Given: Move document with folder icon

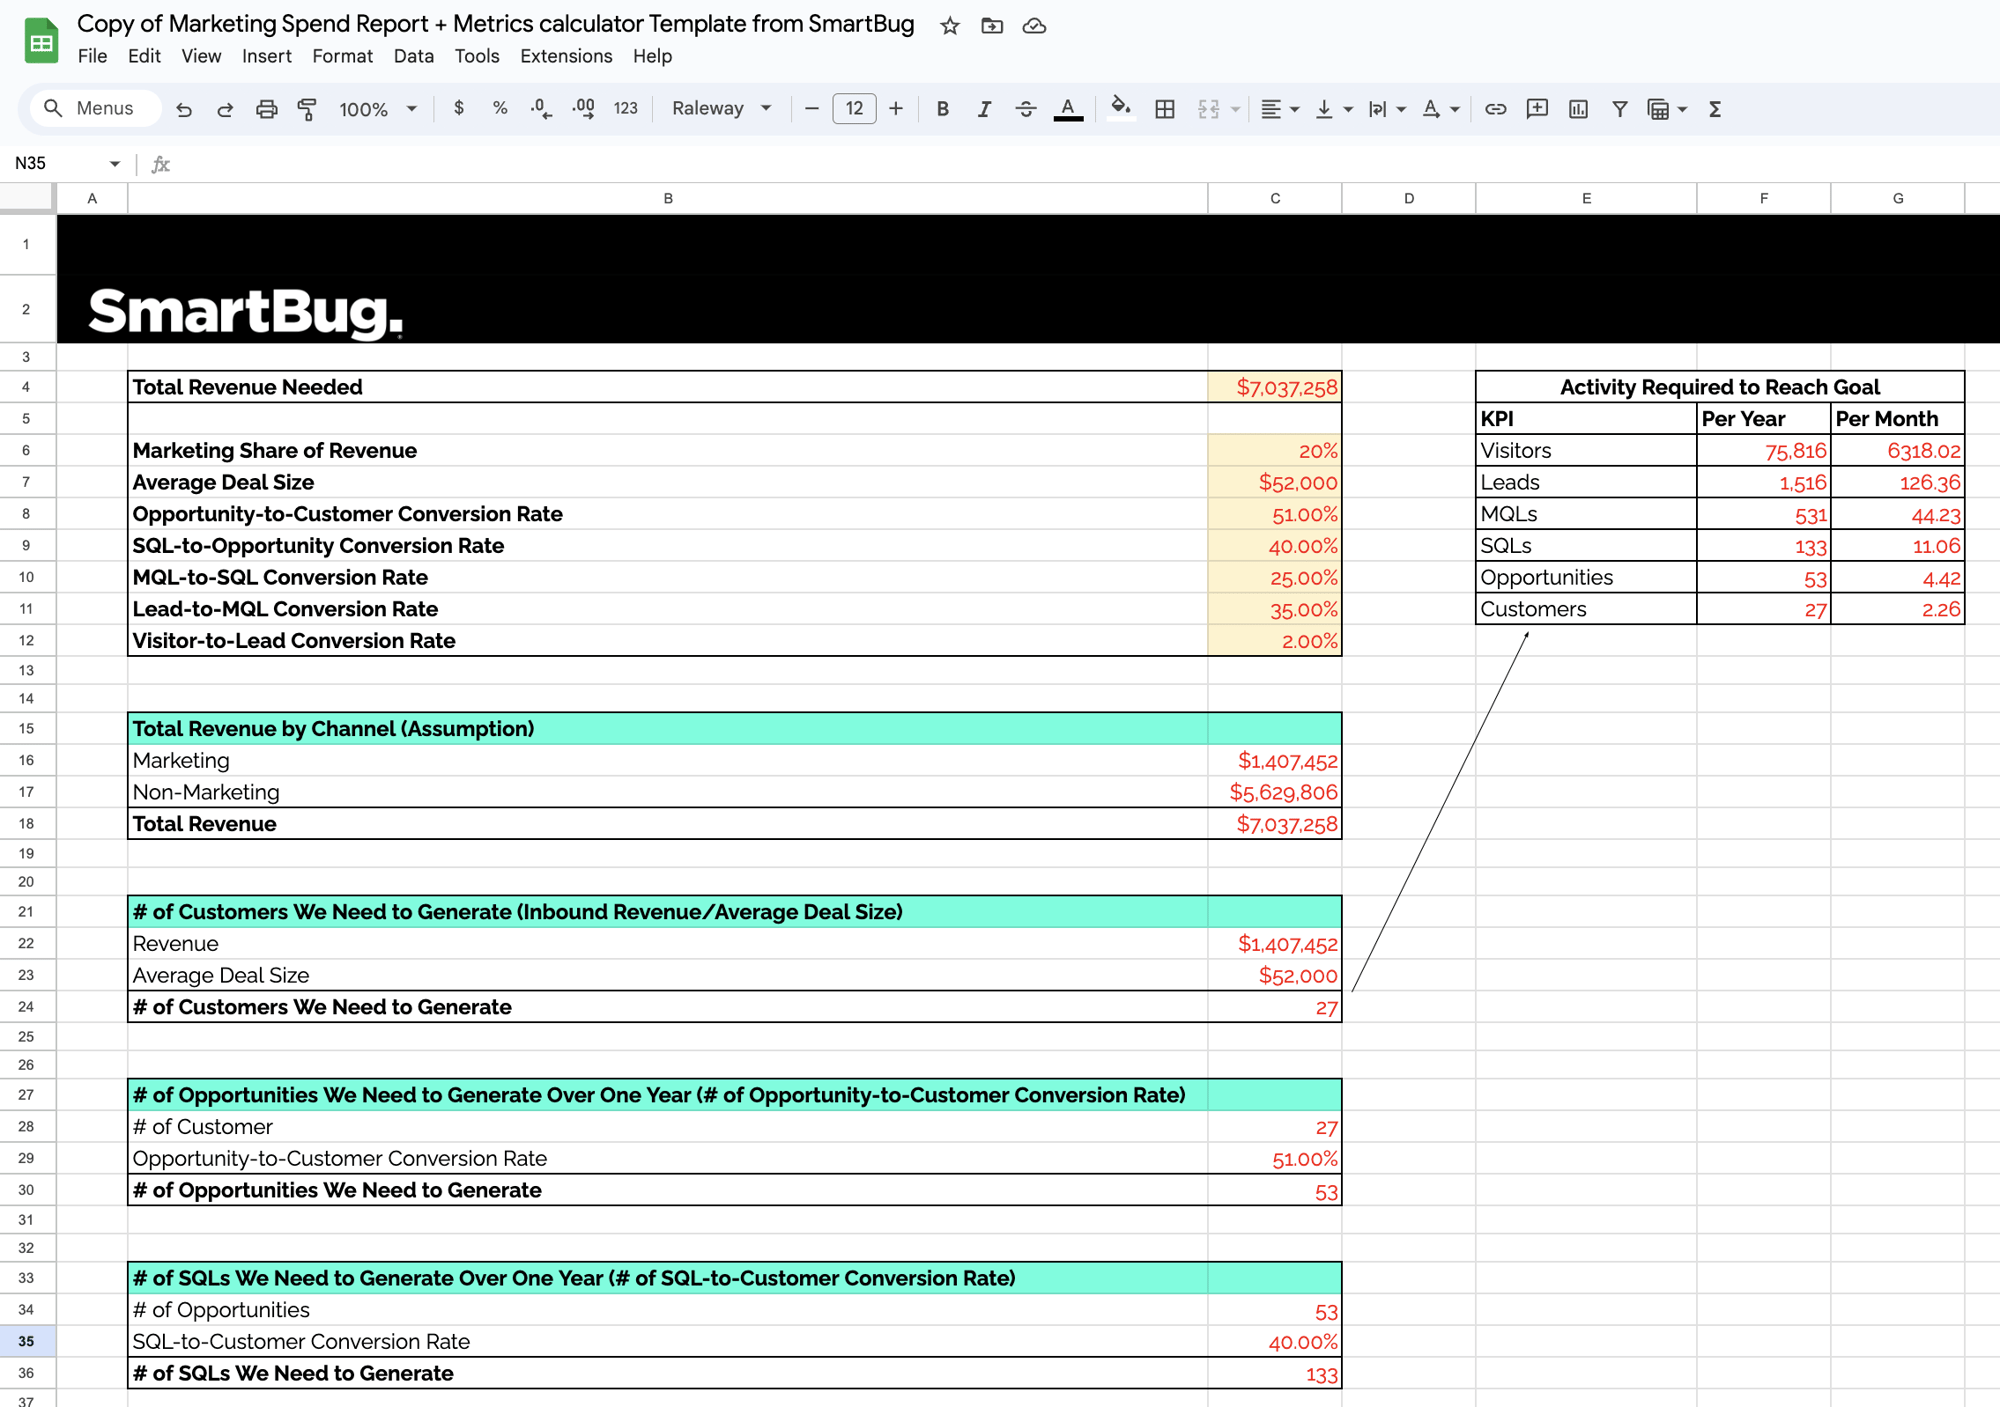Looking at the screenshot, I should (x=992, y=26).
